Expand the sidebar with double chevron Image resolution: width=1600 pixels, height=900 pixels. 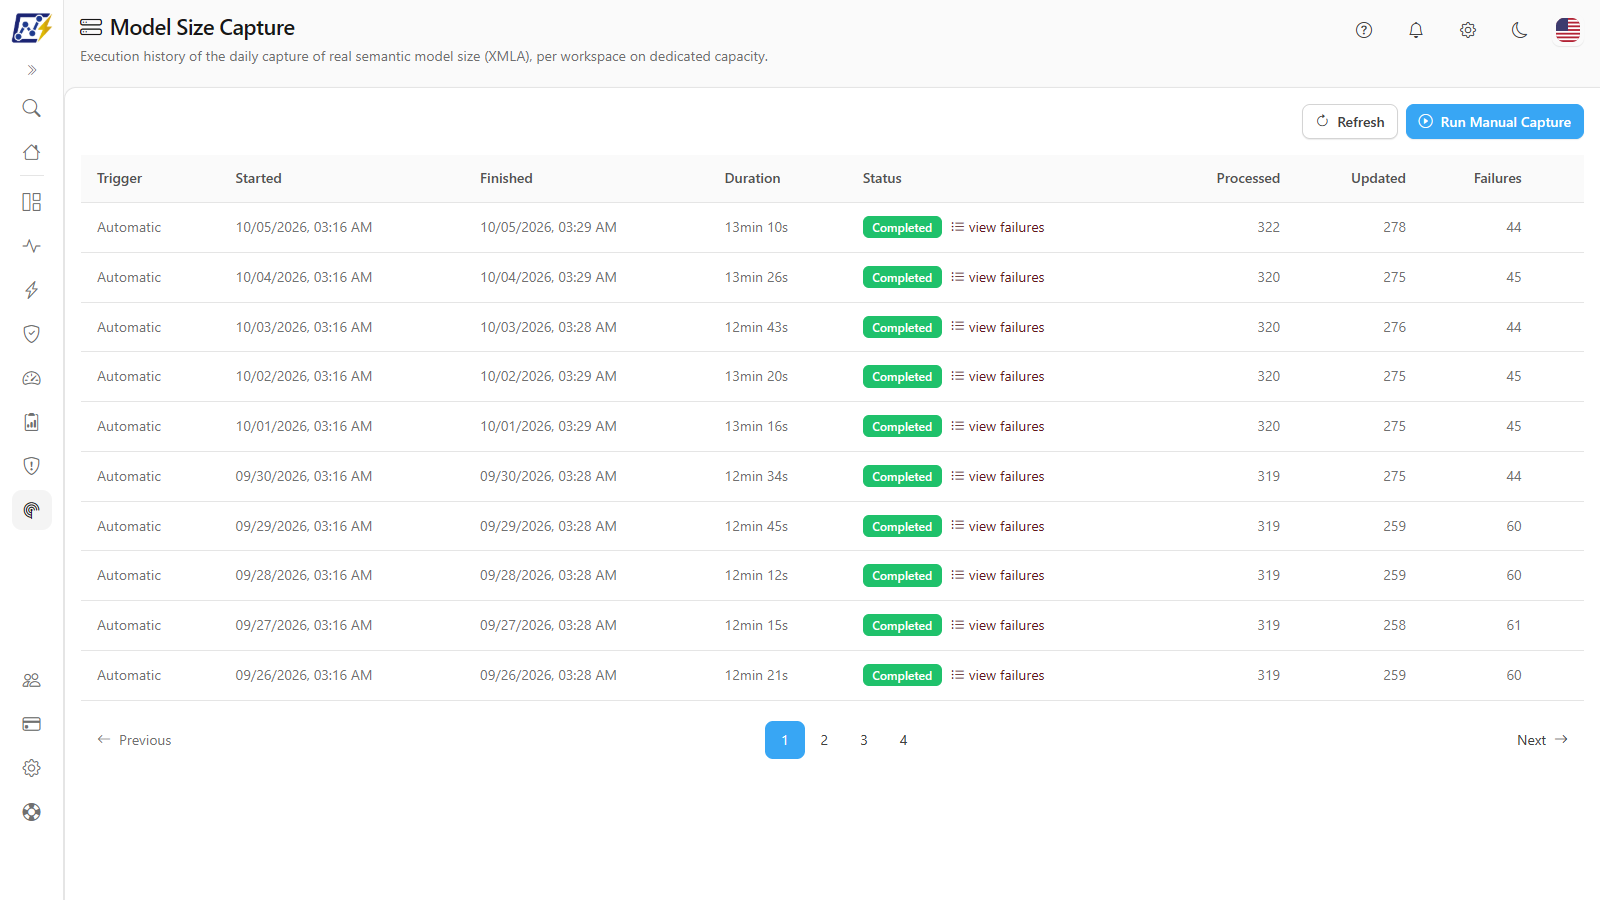[x=32, y=70]
